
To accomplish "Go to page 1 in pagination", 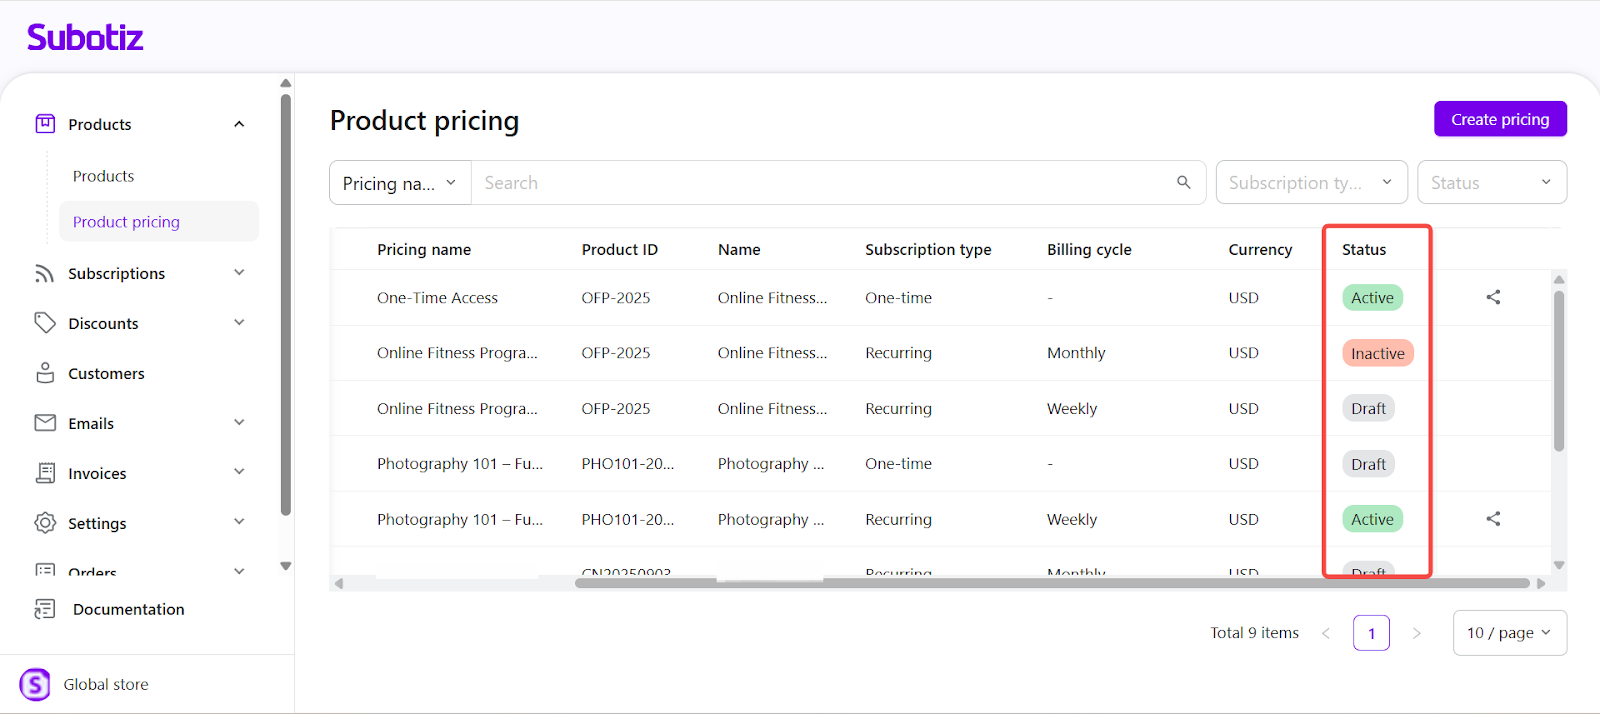I will pyautogui.click(x=1371, y=633).
